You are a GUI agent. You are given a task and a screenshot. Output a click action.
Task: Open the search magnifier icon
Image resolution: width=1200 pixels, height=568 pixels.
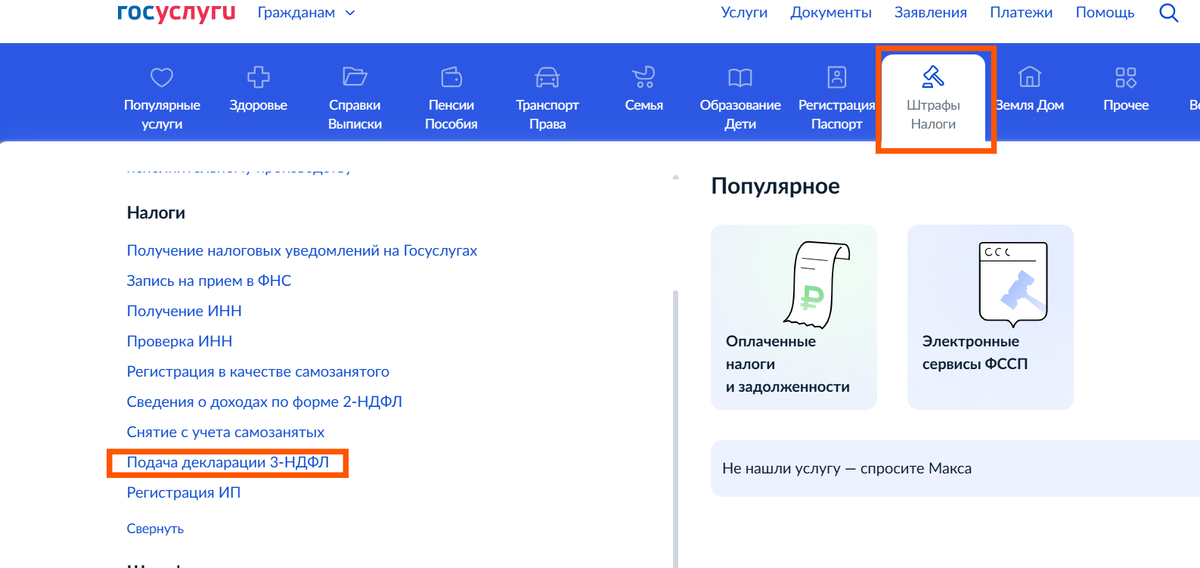1168,13
